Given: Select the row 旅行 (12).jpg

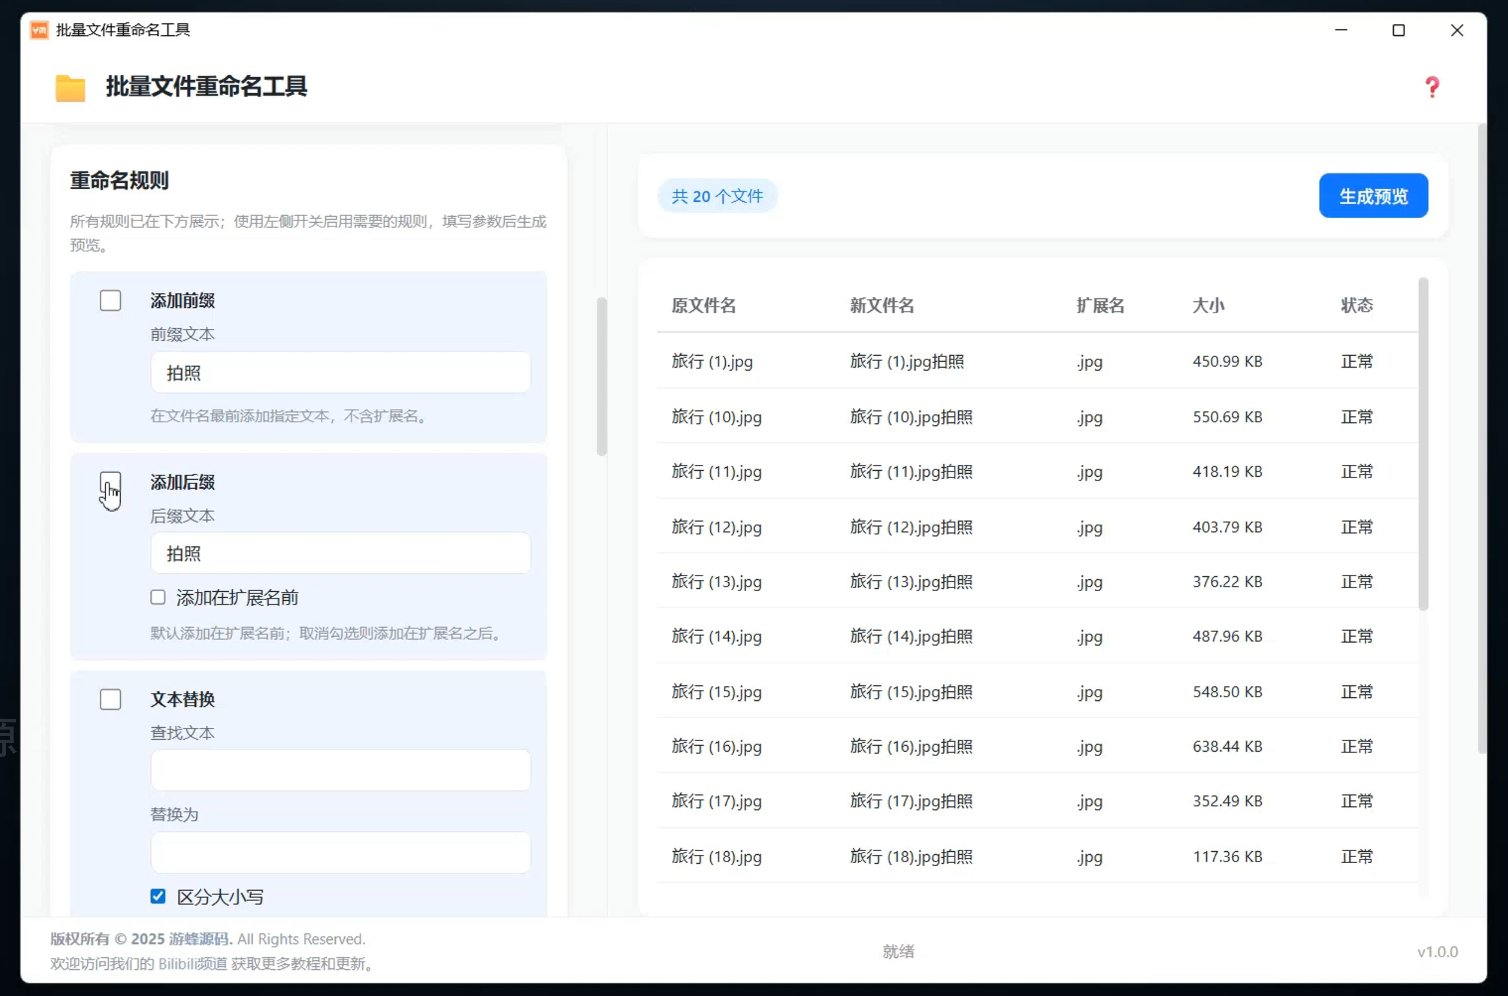Looking at the screenshot, I should click(x=1037, y=526).
